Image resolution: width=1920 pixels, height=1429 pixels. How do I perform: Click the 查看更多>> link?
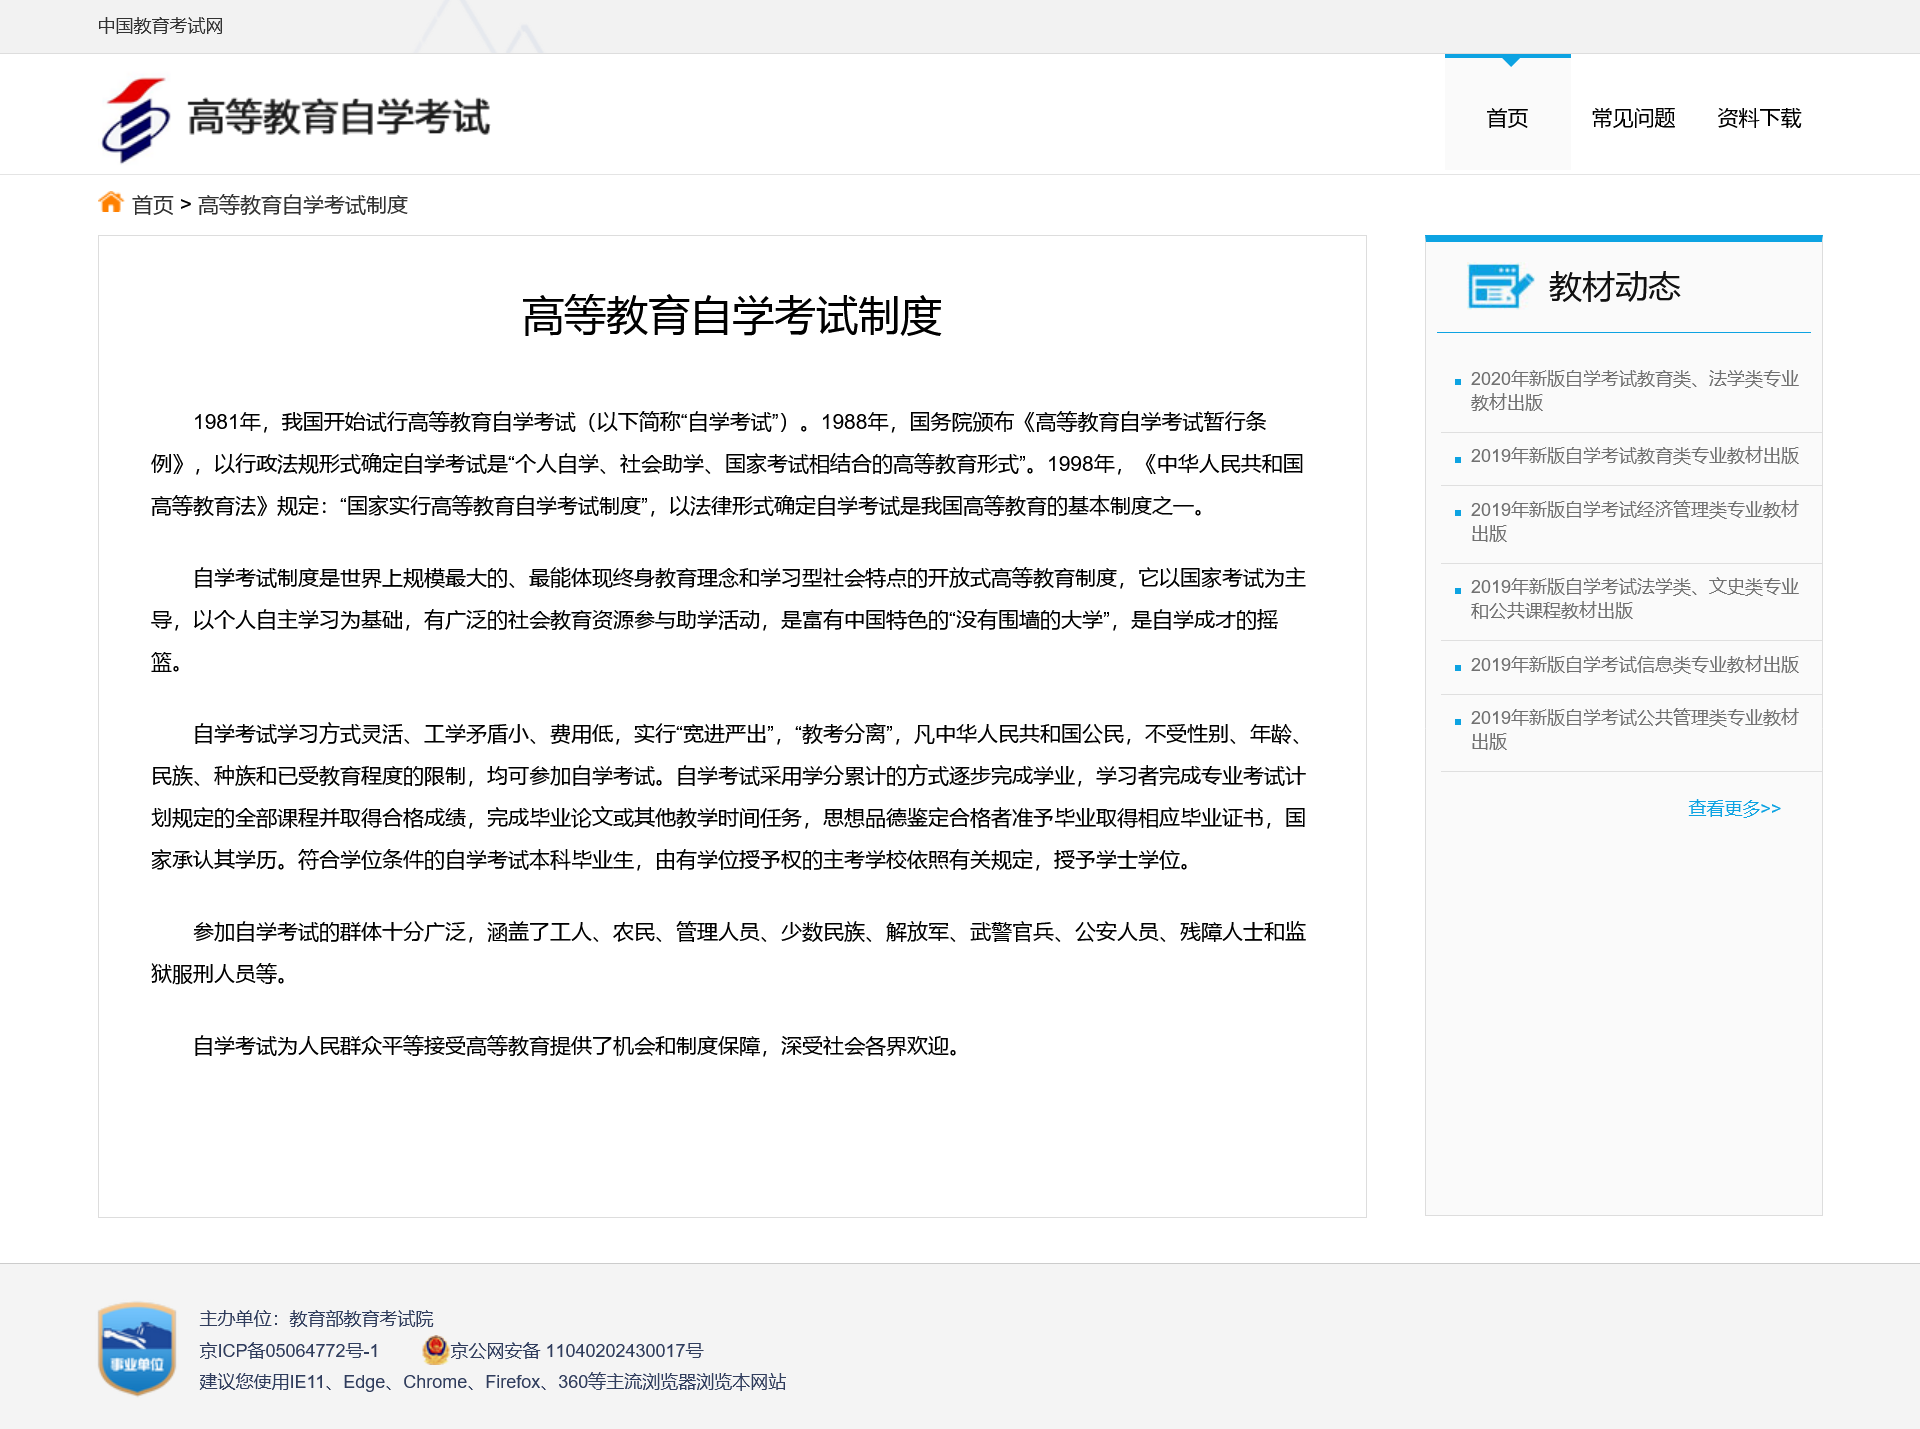[1734, 808]
